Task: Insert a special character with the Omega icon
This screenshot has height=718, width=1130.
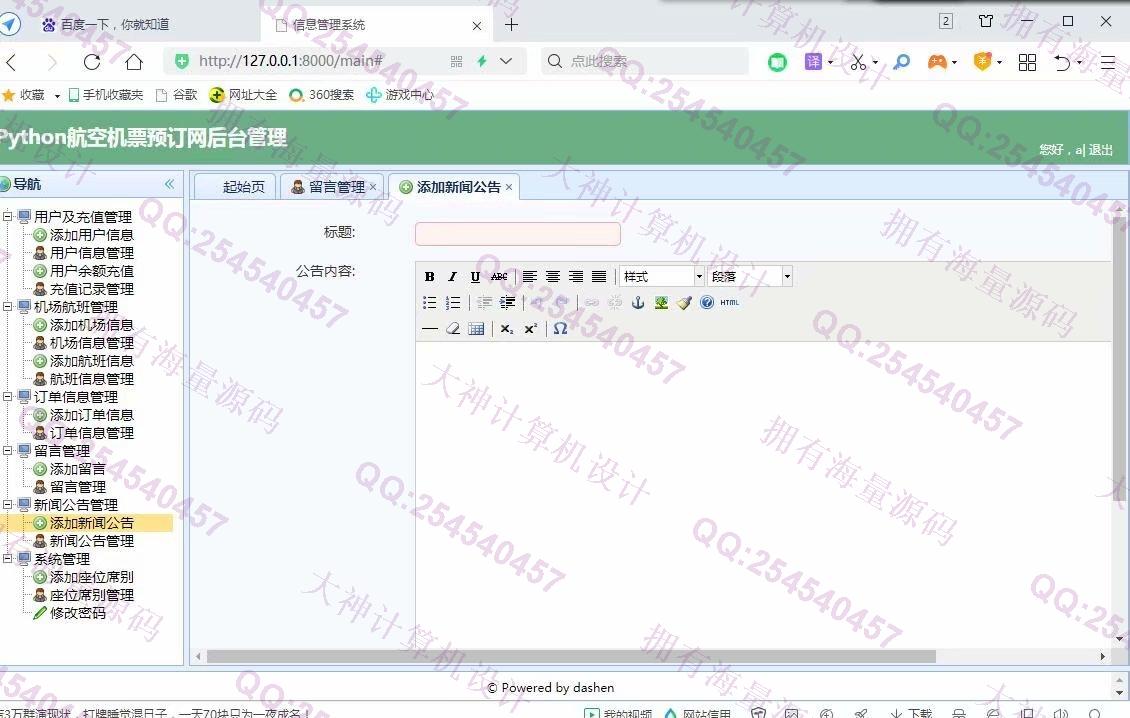Action: [561, 329]
